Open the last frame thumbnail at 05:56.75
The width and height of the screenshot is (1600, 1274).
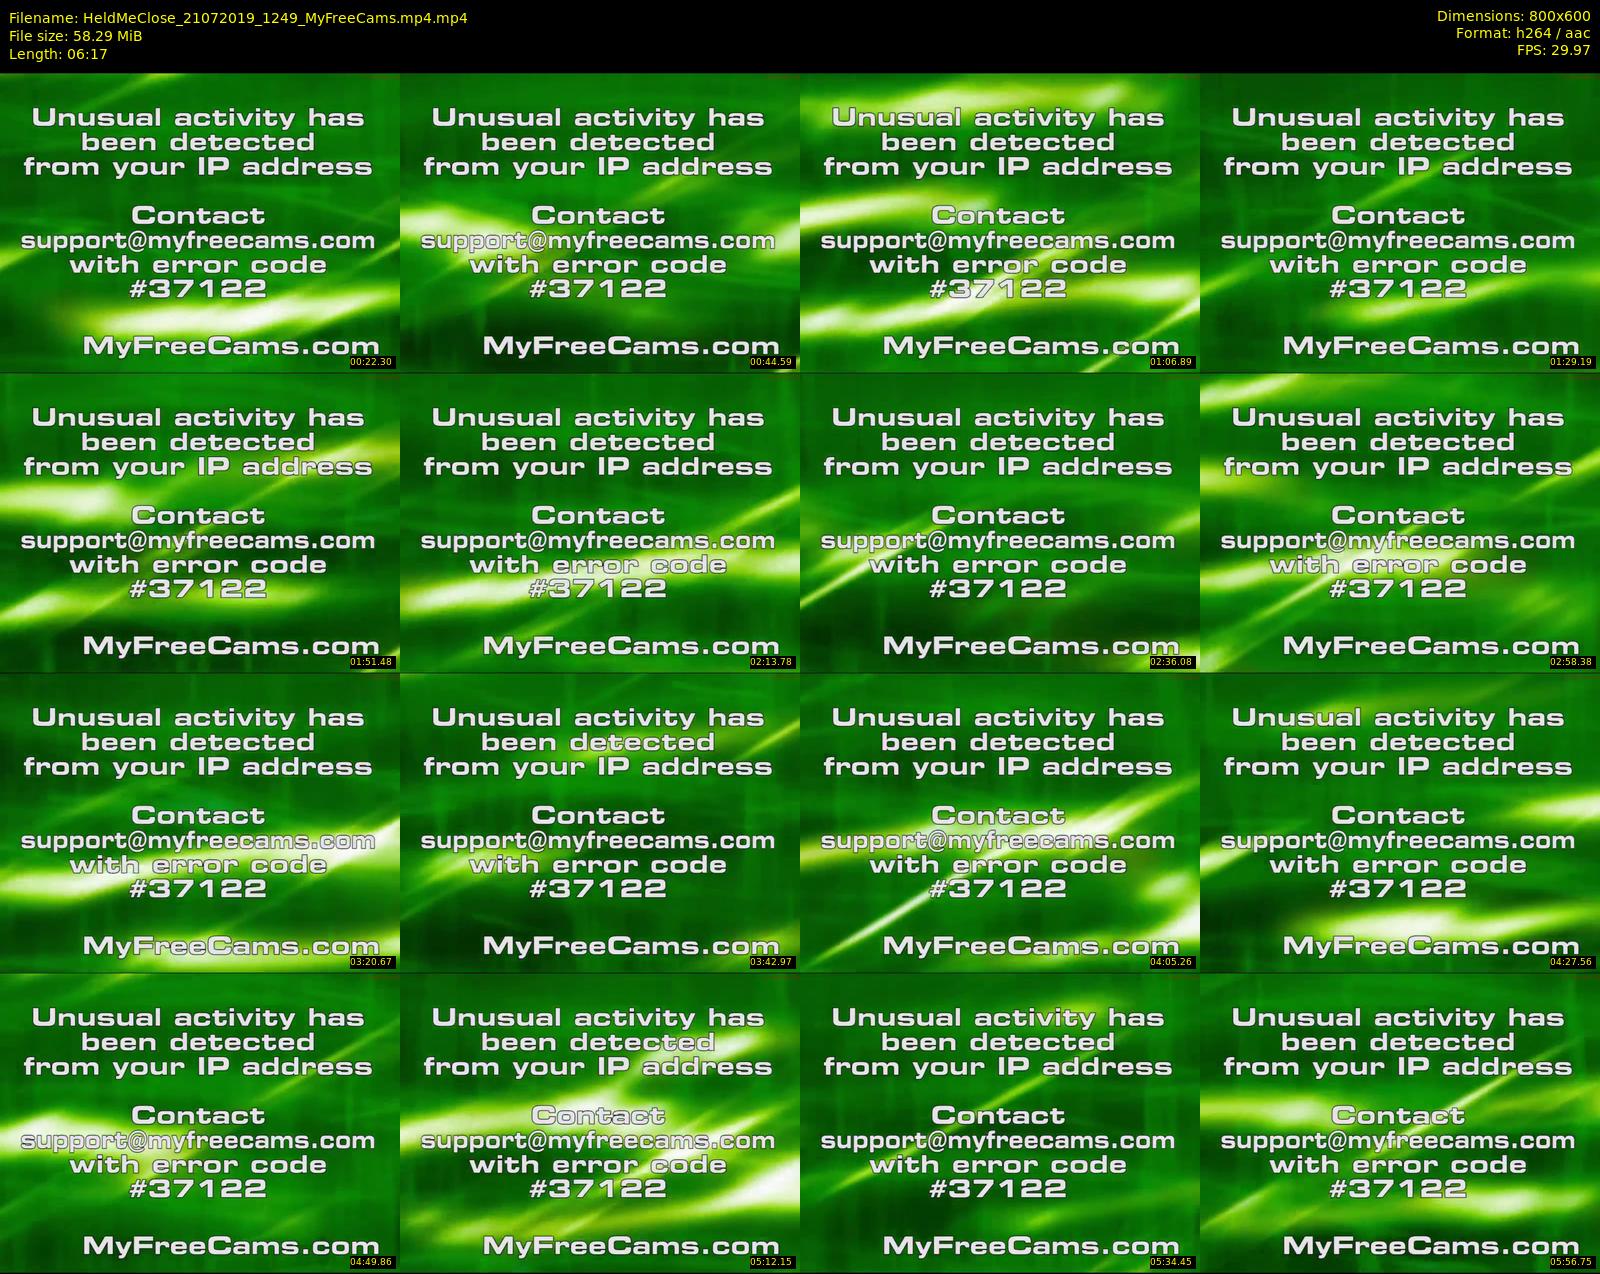click(1400, 1123)
